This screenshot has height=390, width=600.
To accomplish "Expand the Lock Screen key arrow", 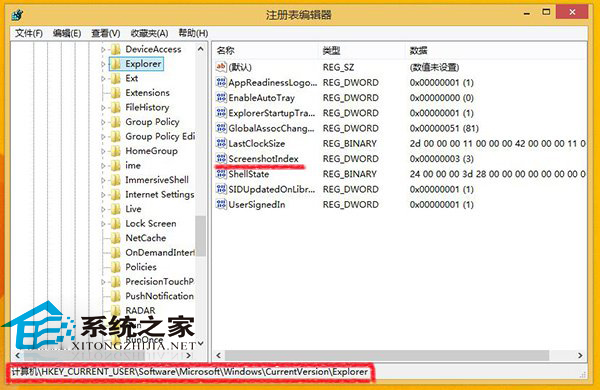I will click(103, 224).
